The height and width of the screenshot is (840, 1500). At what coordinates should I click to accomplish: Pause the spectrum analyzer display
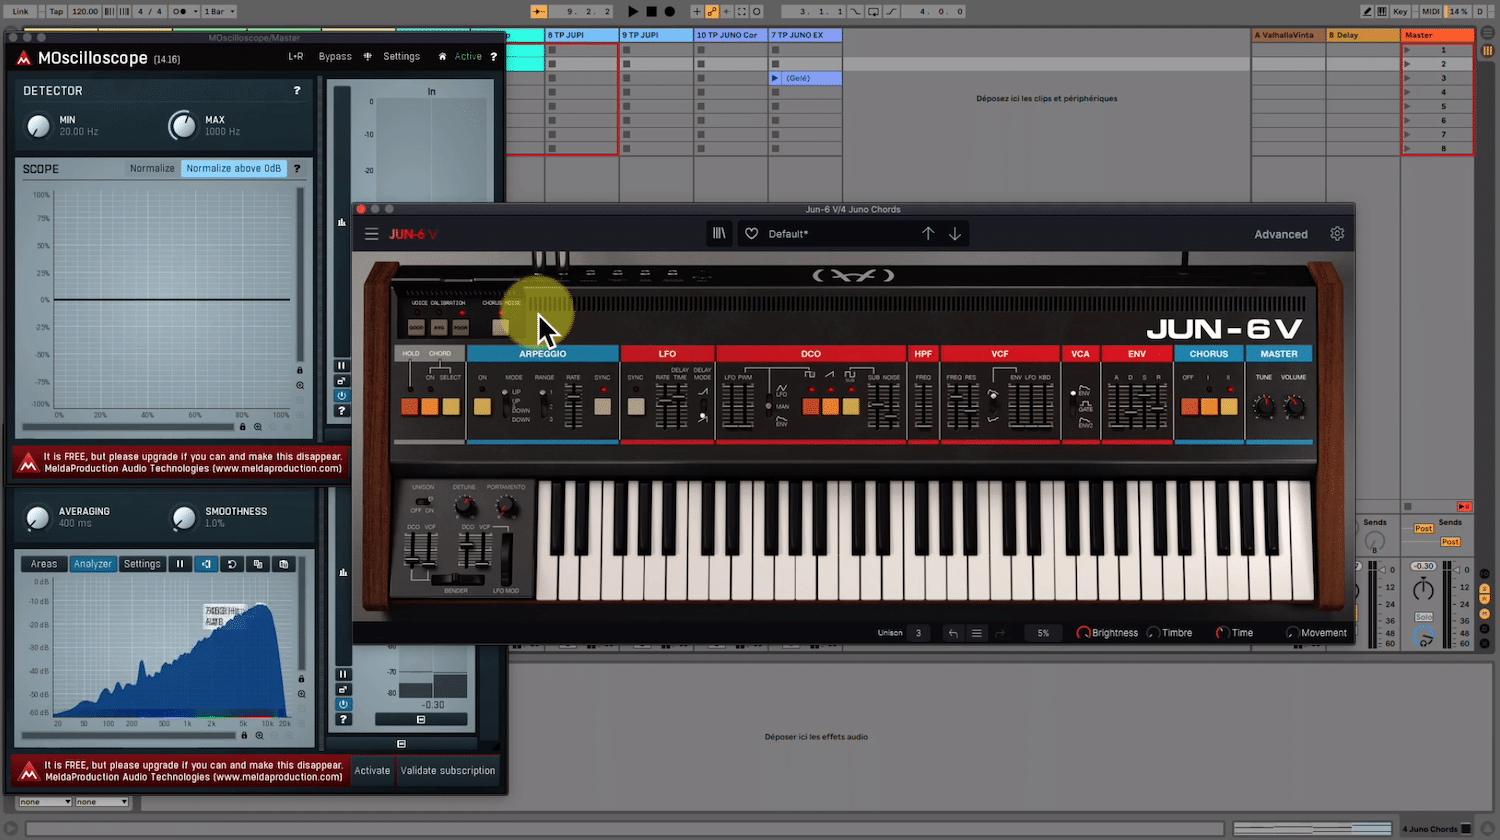click(180, 564)
